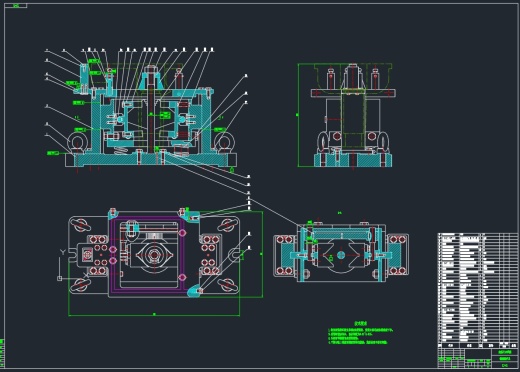Select the right lifting eye ring in front view

pos(224,143)
